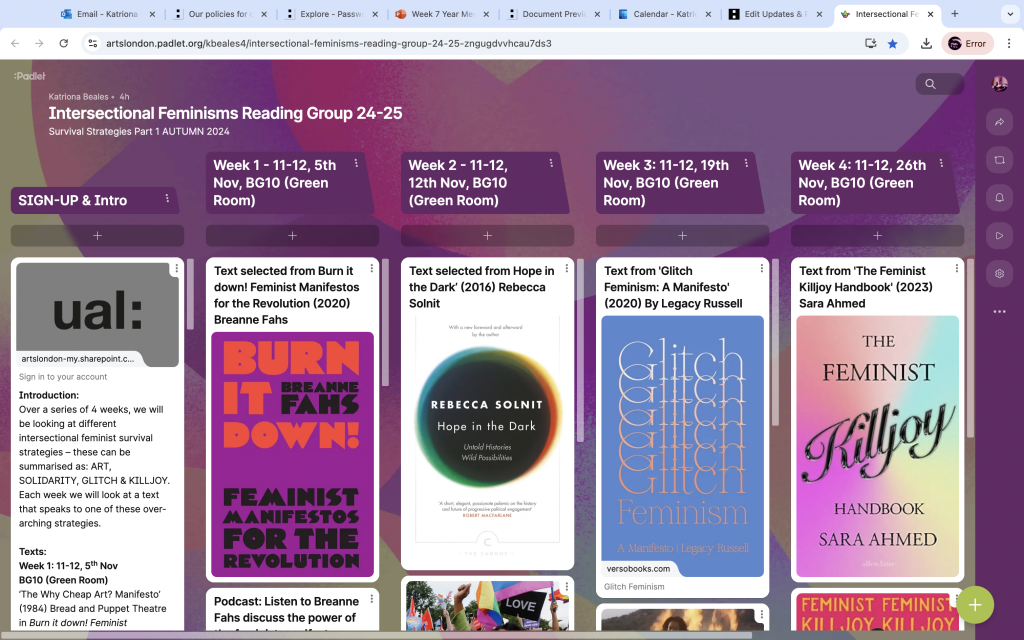Open the Hope in the Dark post options
Image resolution: width=1024 pixels, height=640 pixels.
(567, 268)
